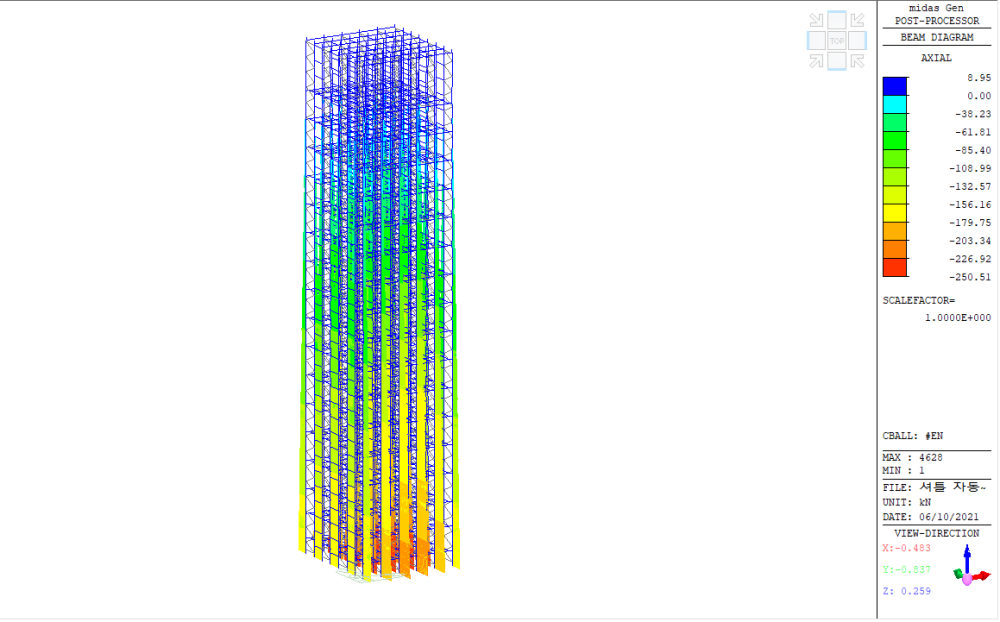1000x622 pixels.
Task: Click the lower-left diagonal arrow of the view navigator
Action: click(x=816, y=61)
